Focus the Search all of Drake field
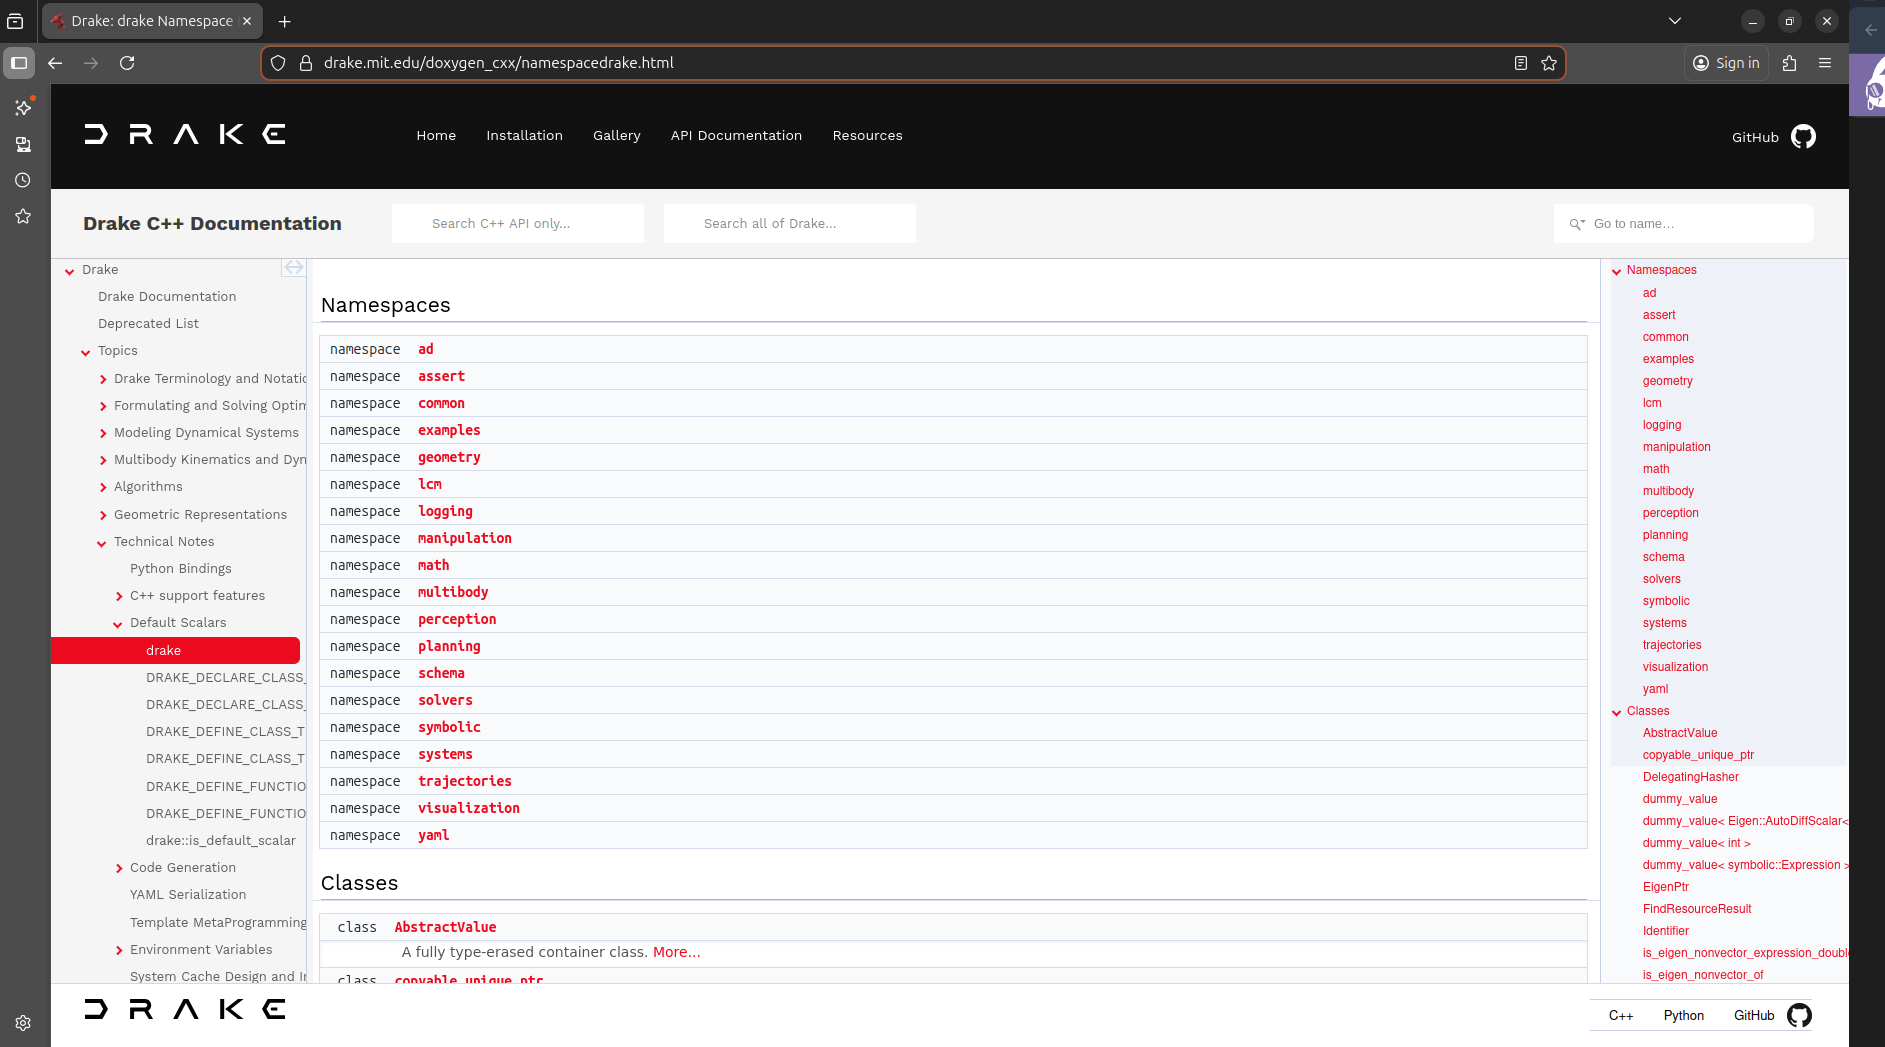Screen dimensions: 1885x1047 pos(790,224)
